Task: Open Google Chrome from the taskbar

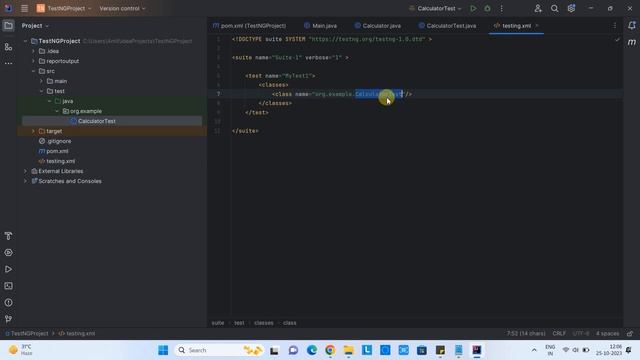Action: (x=330, y=350)
